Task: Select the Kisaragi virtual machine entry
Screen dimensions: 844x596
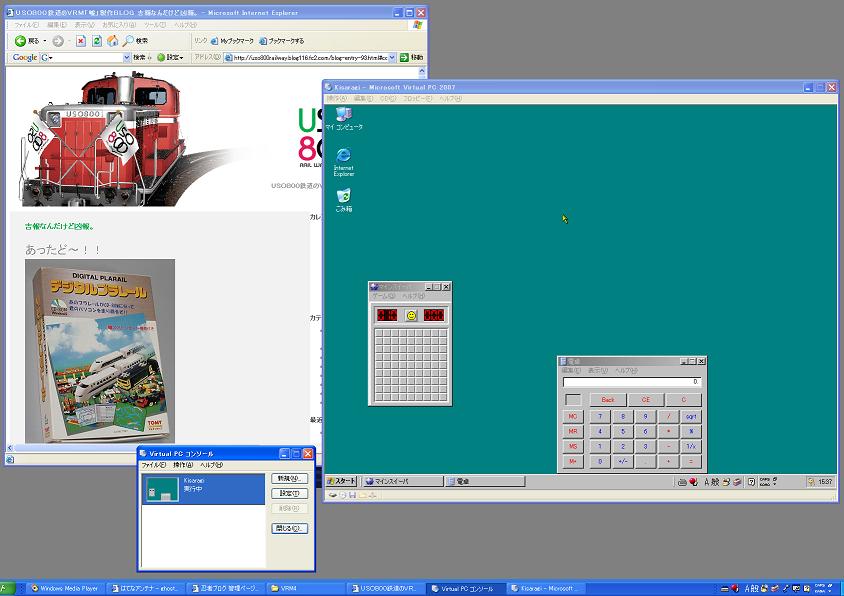Action: pos(203,489)
